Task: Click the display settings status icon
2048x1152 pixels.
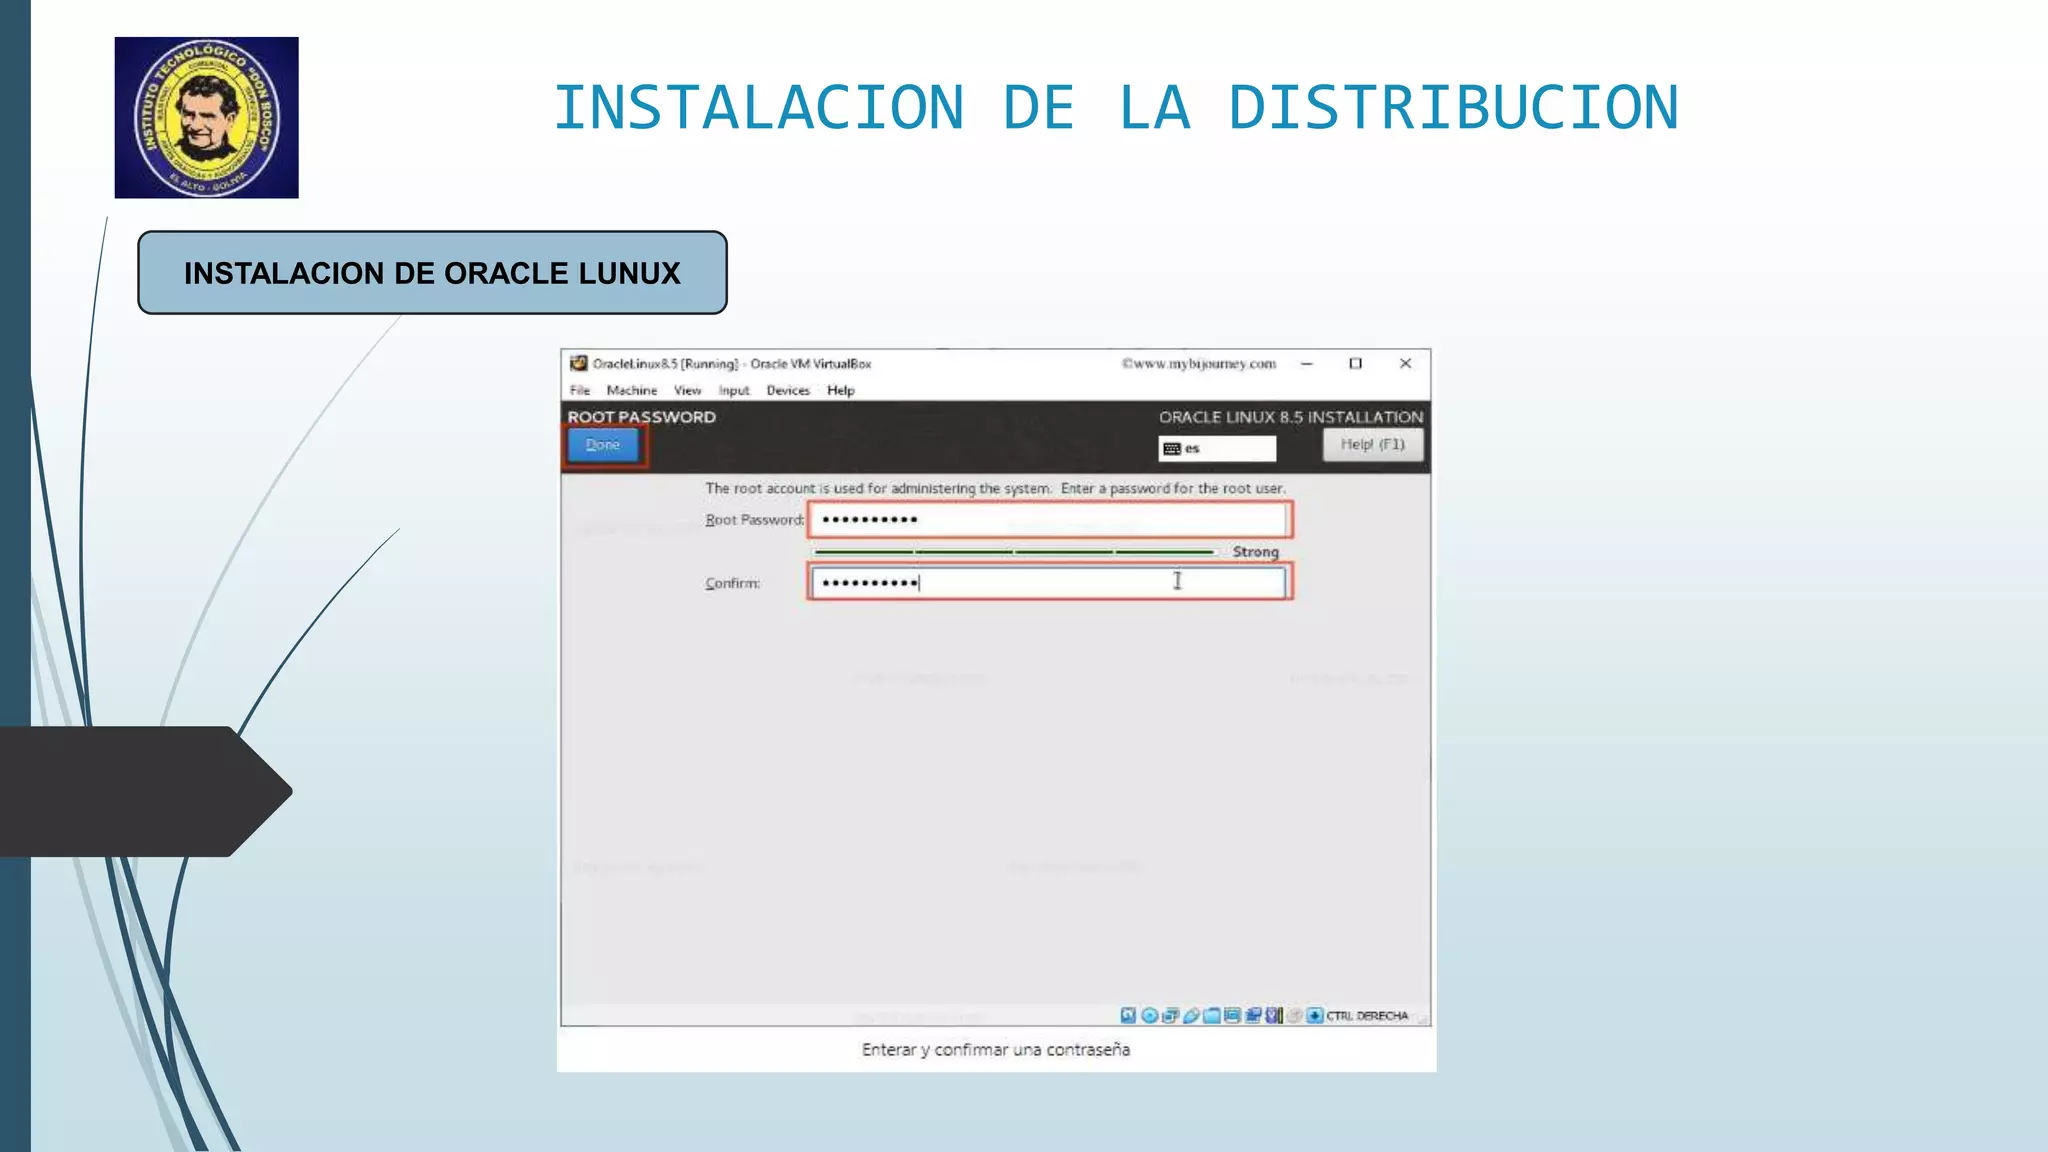Action: tap(1232, 1016)
